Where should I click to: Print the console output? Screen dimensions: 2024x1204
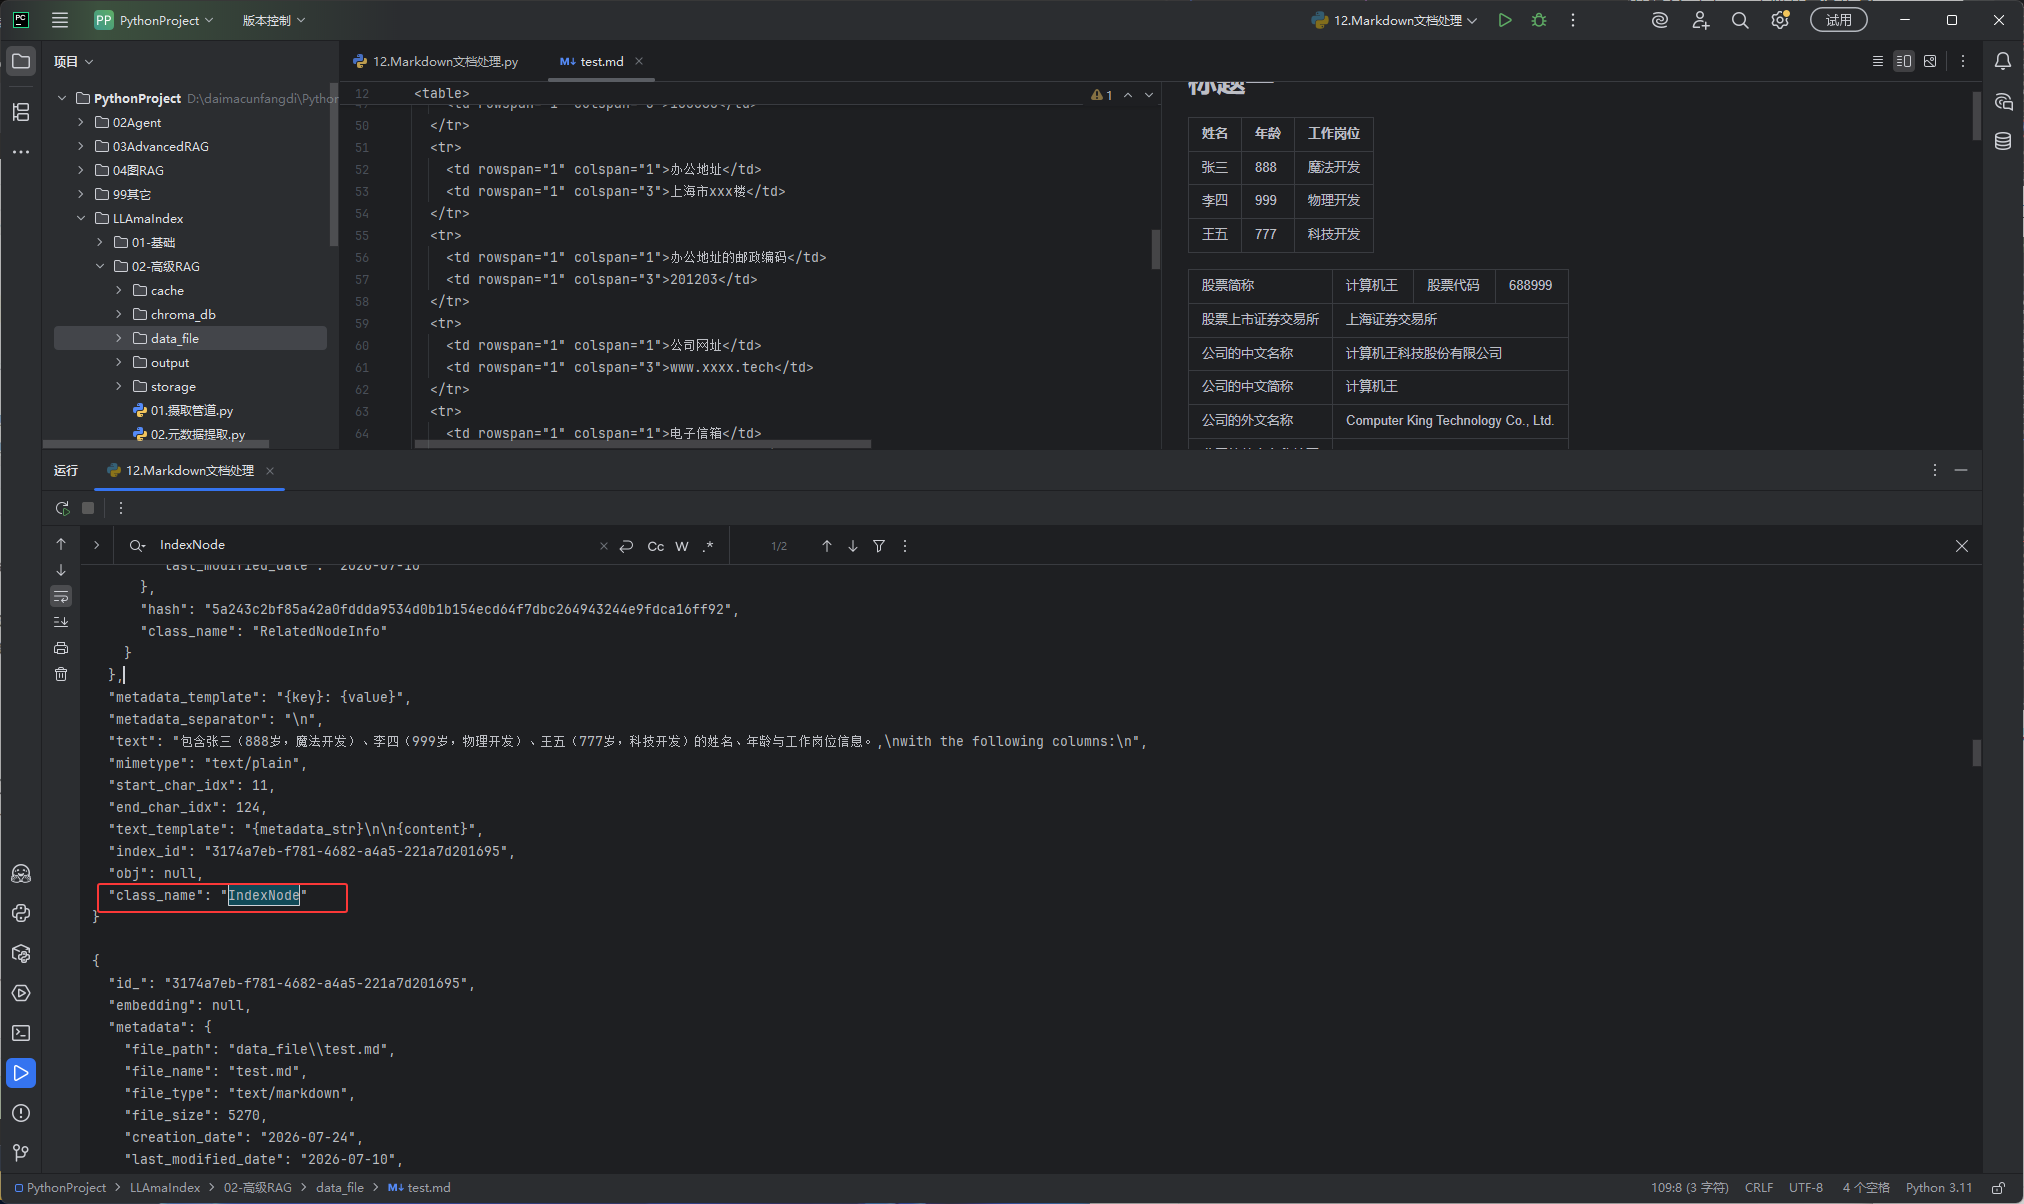(61, 648)
